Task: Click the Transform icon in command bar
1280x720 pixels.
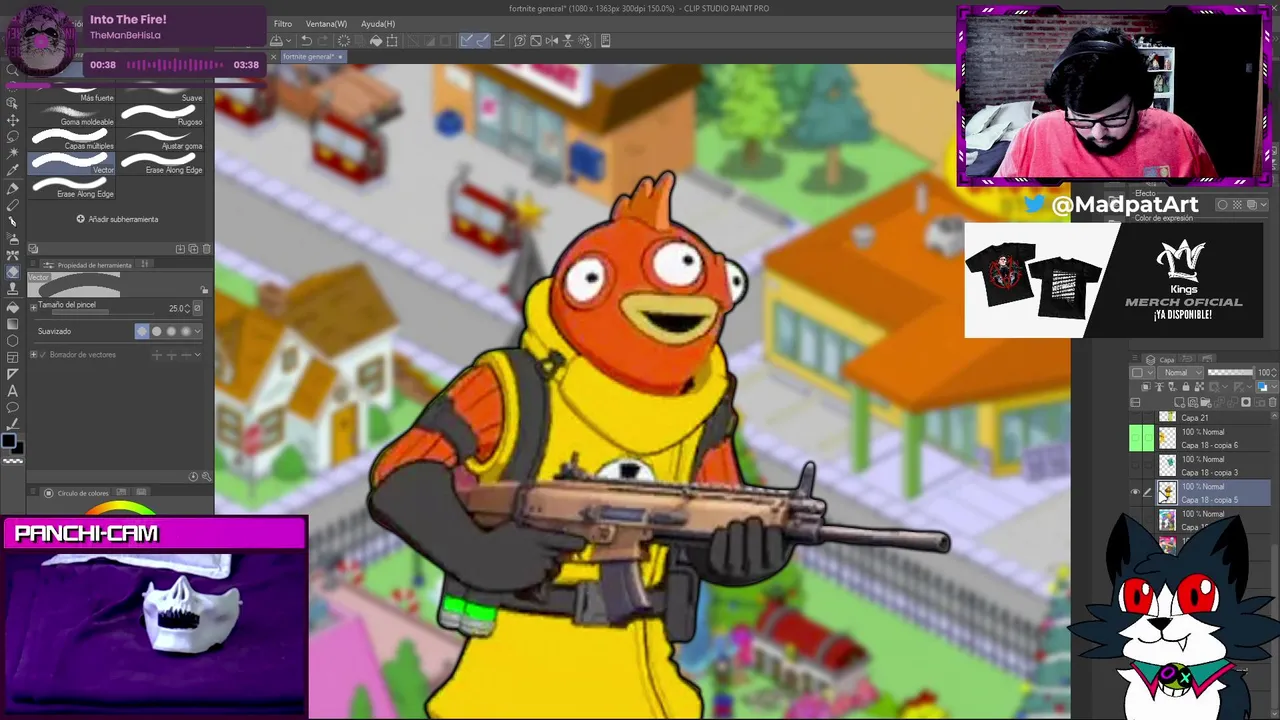Action: [x=392, y=41]
